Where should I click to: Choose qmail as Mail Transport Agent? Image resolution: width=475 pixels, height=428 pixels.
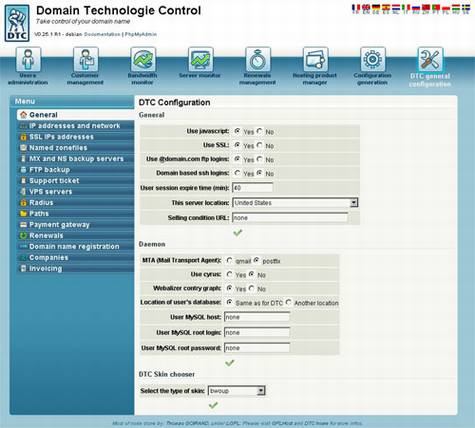(229, 260)
